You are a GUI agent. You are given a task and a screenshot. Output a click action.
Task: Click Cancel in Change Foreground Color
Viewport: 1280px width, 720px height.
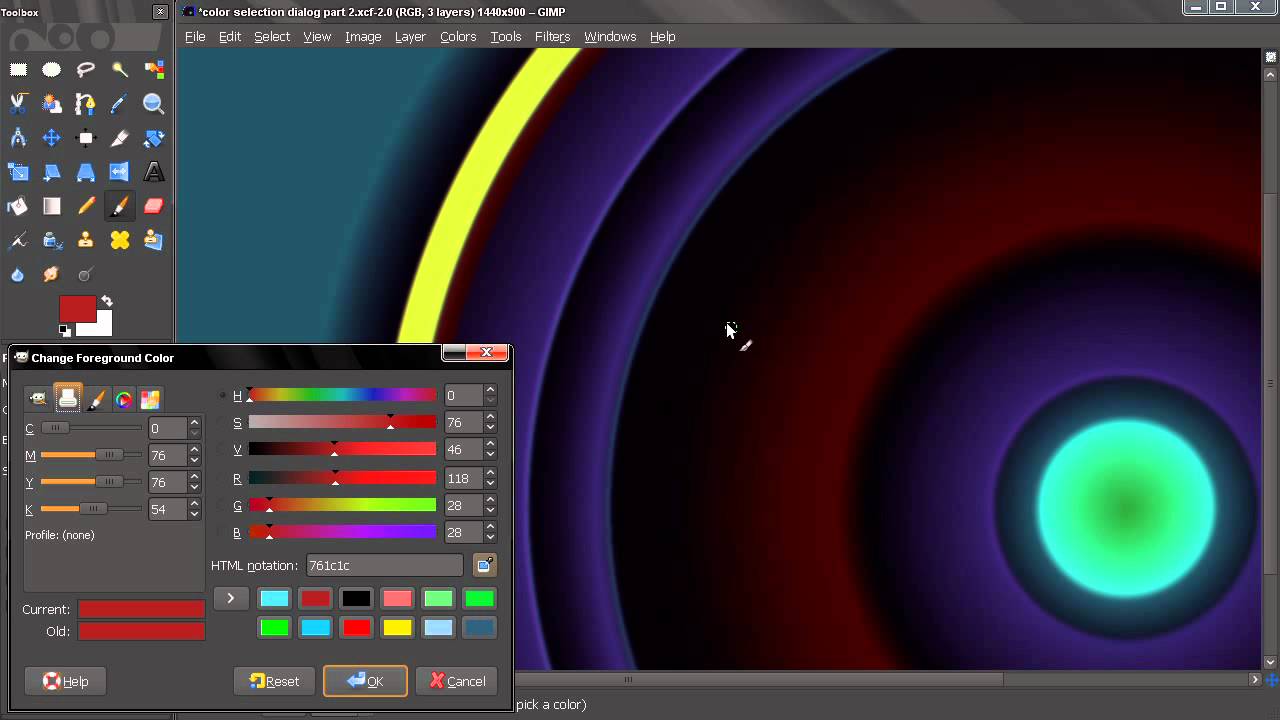click(457, 681)
